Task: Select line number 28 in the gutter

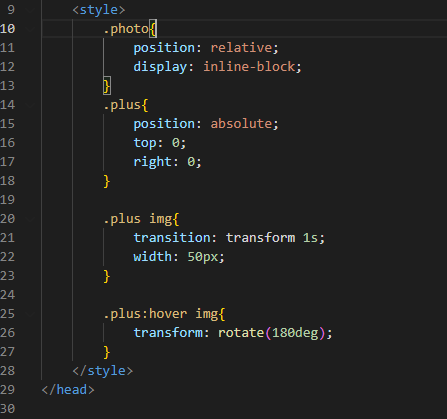Action: click(x=7, y=371)
